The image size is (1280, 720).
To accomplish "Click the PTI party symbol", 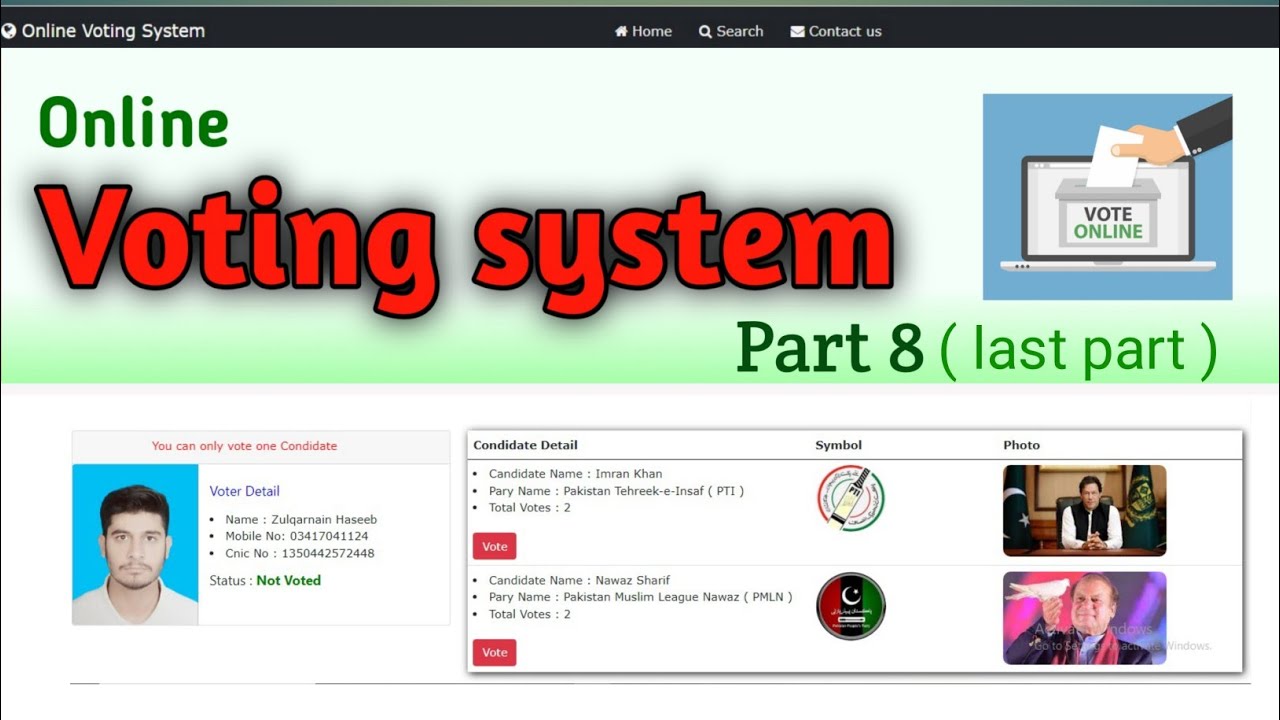I will point(850,498).
